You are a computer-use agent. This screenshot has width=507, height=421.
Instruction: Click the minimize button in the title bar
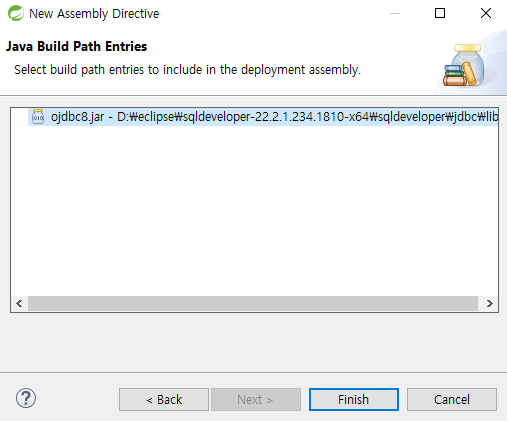395,13
